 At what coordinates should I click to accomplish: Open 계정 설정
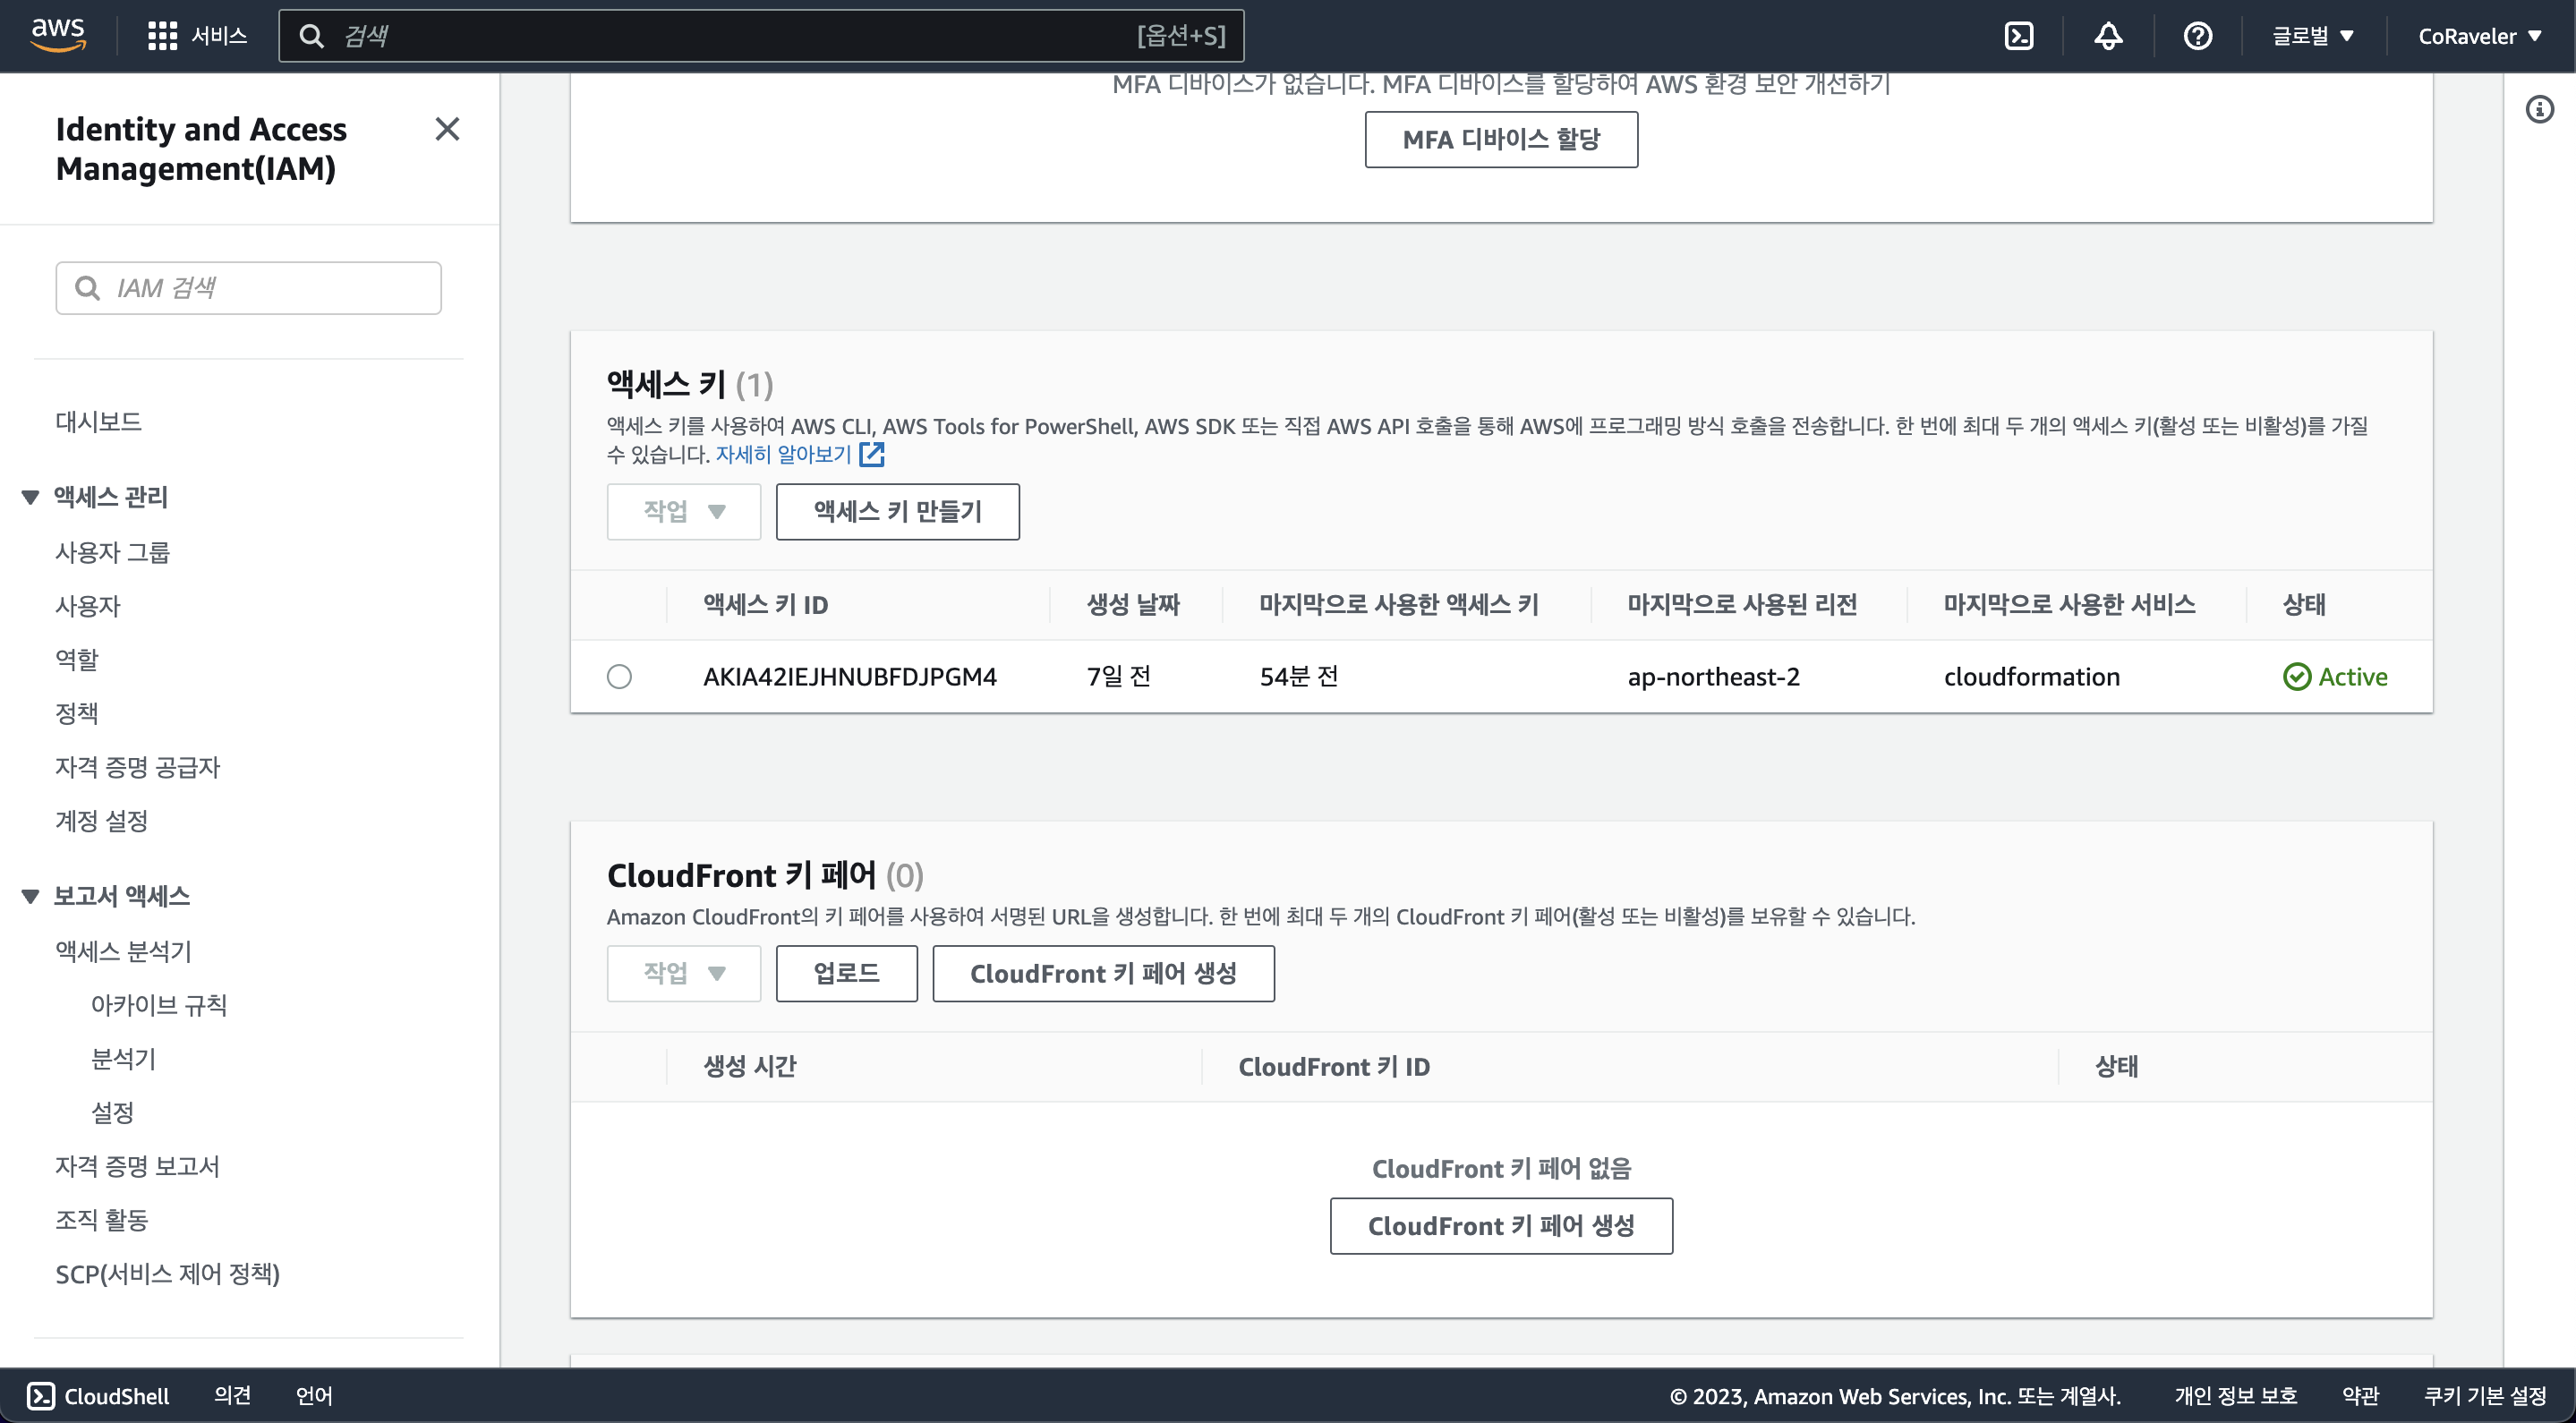point(101,821)
